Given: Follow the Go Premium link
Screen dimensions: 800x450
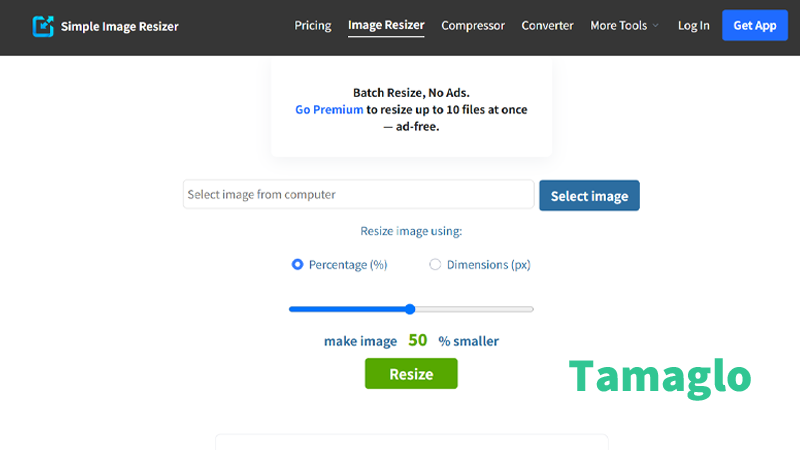Looking at the screenshot, I should (x=329, y=110).
